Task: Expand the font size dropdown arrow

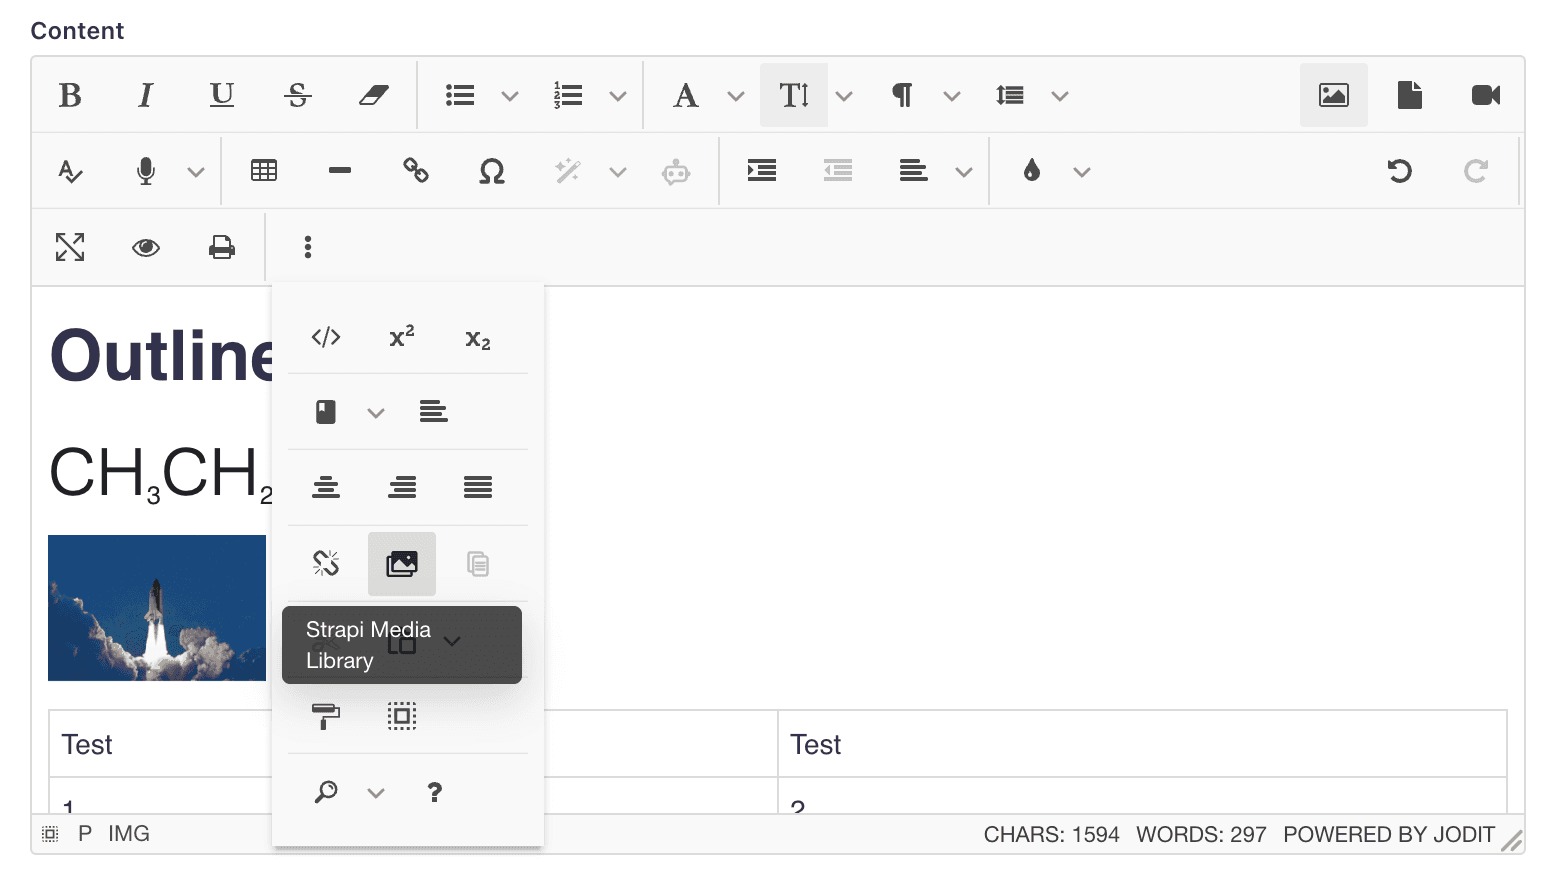Action: (844, 96)
